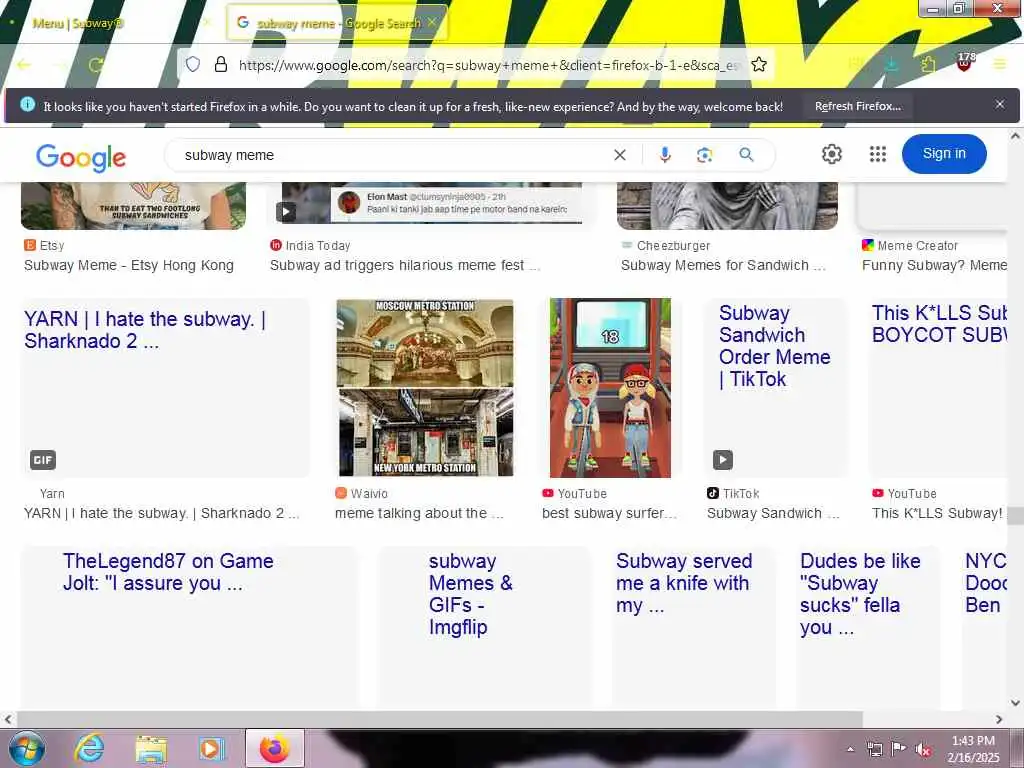The width and height of the screenshot is (1024, 768).
Task: Select subway meme Google Search tab
Action: (x=338, y=23)
